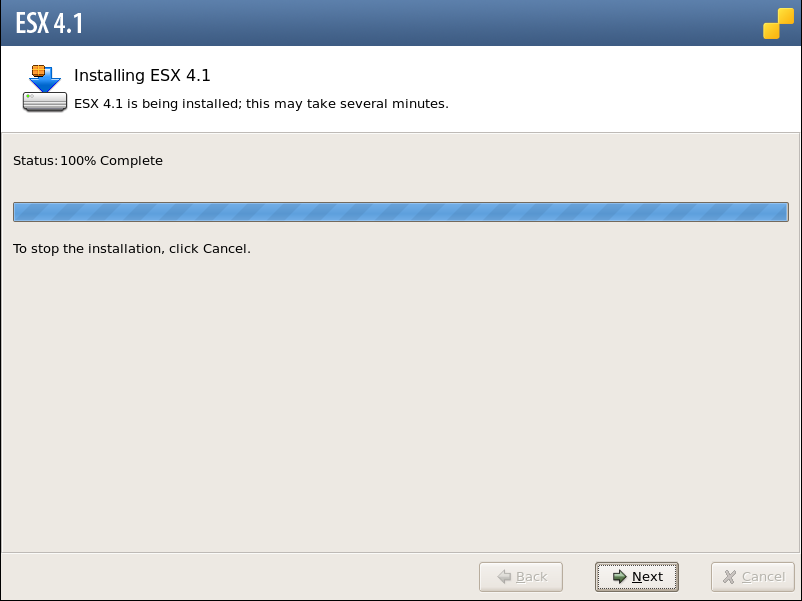The height and width of the screenshot is (601, 802).
Task: Click the 'being installed' description text
Action: point(261,103)
